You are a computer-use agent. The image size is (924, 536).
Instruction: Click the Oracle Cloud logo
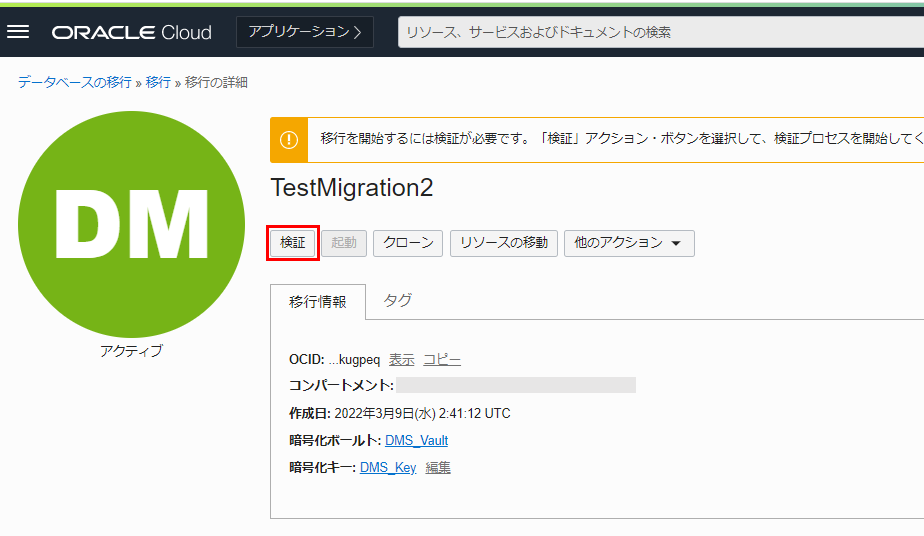pyautogui.click(x=132, y=32)
